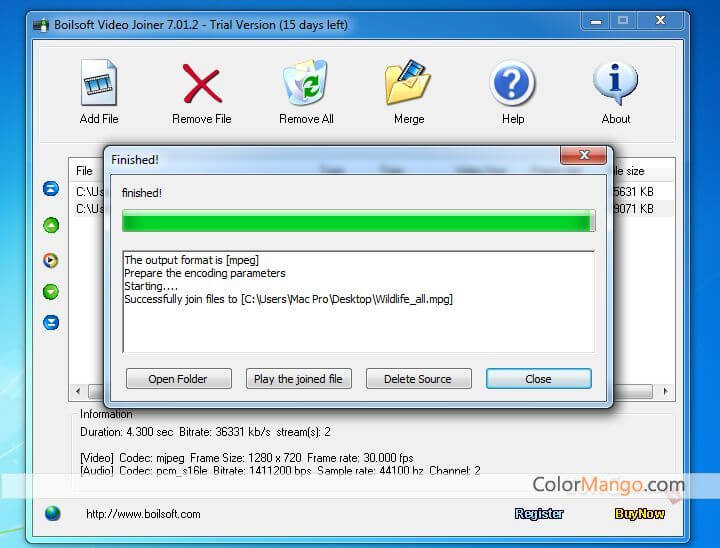720x548 pixels.
Task: Click the red X Remove File icon
Action: point(202,84)
